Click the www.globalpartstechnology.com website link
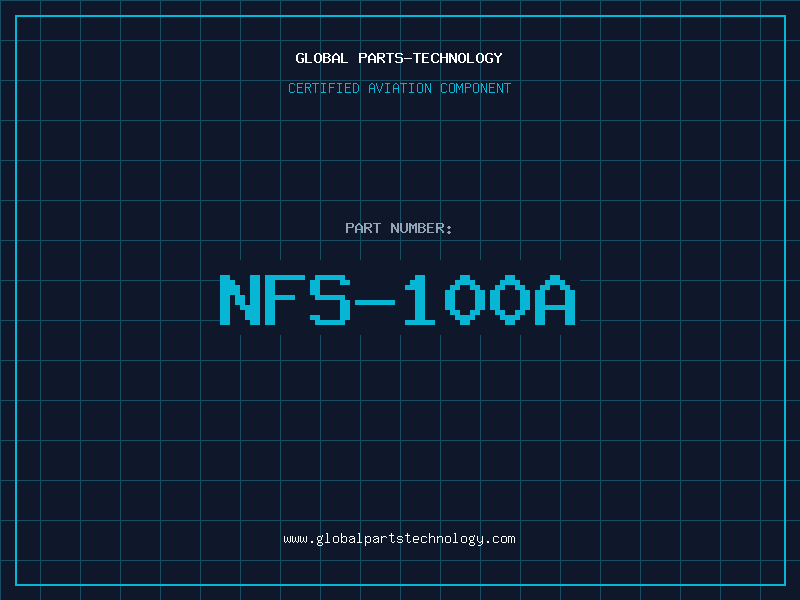 399,539
